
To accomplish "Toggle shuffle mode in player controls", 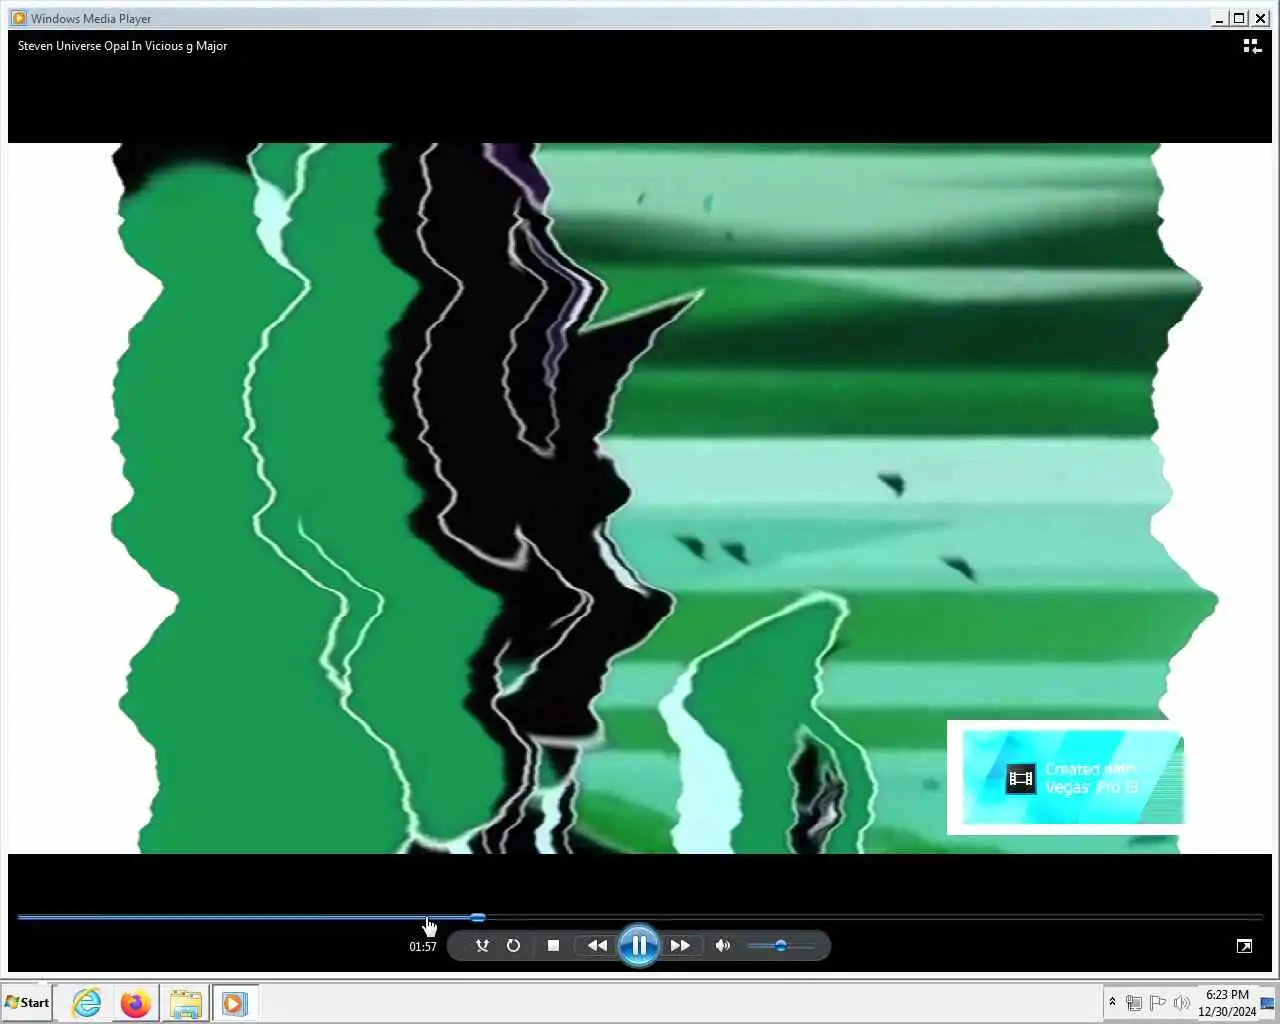I will pos(482,945).
